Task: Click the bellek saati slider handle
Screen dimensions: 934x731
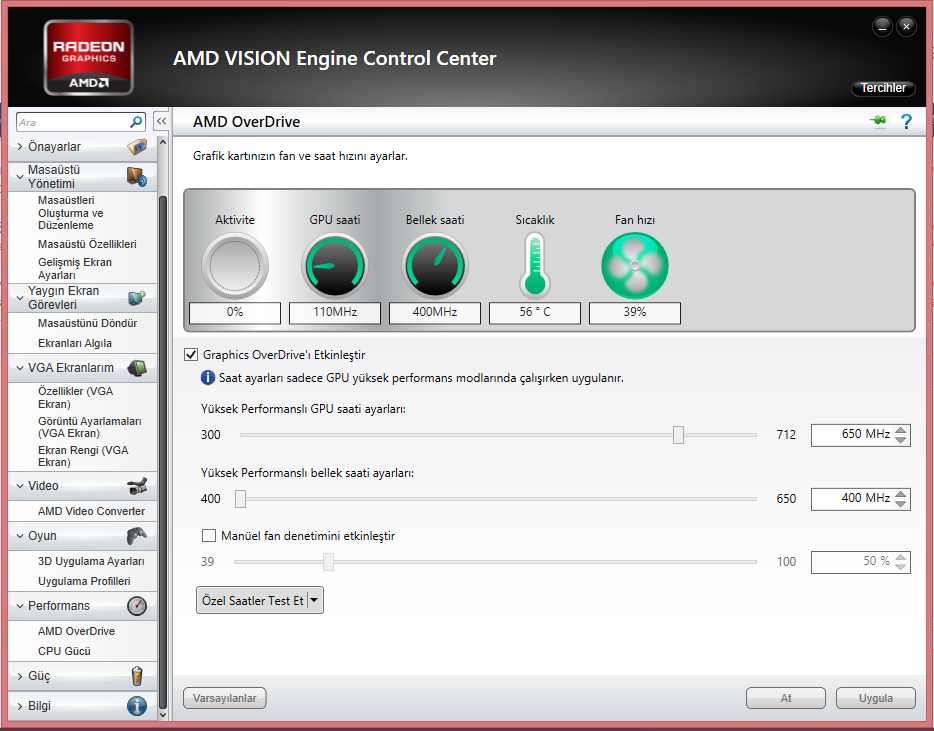Action: click(240, 499)
